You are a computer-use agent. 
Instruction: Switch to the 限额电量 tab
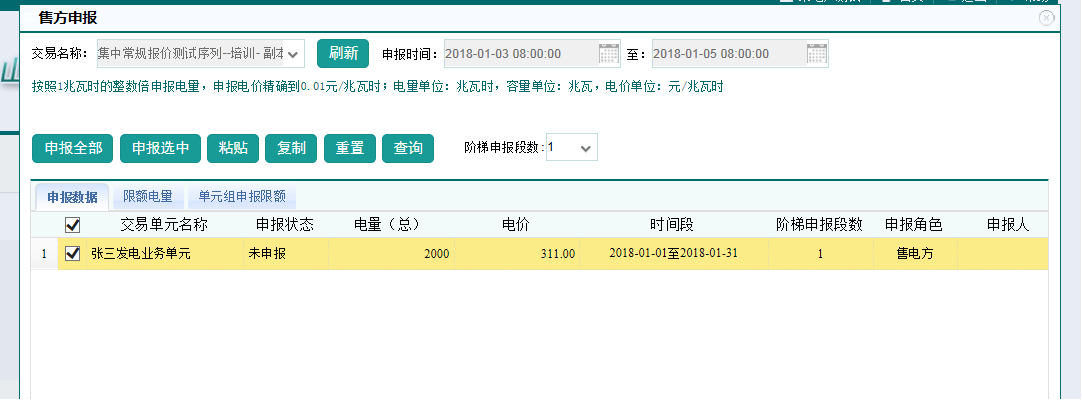pyautogui.click(x=148, y=197)
